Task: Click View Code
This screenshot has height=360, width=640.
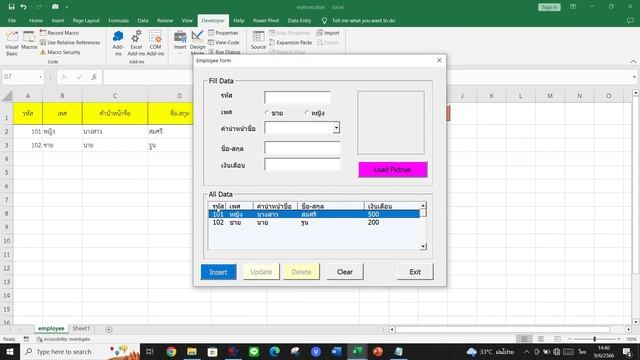Action: (224, 42)
